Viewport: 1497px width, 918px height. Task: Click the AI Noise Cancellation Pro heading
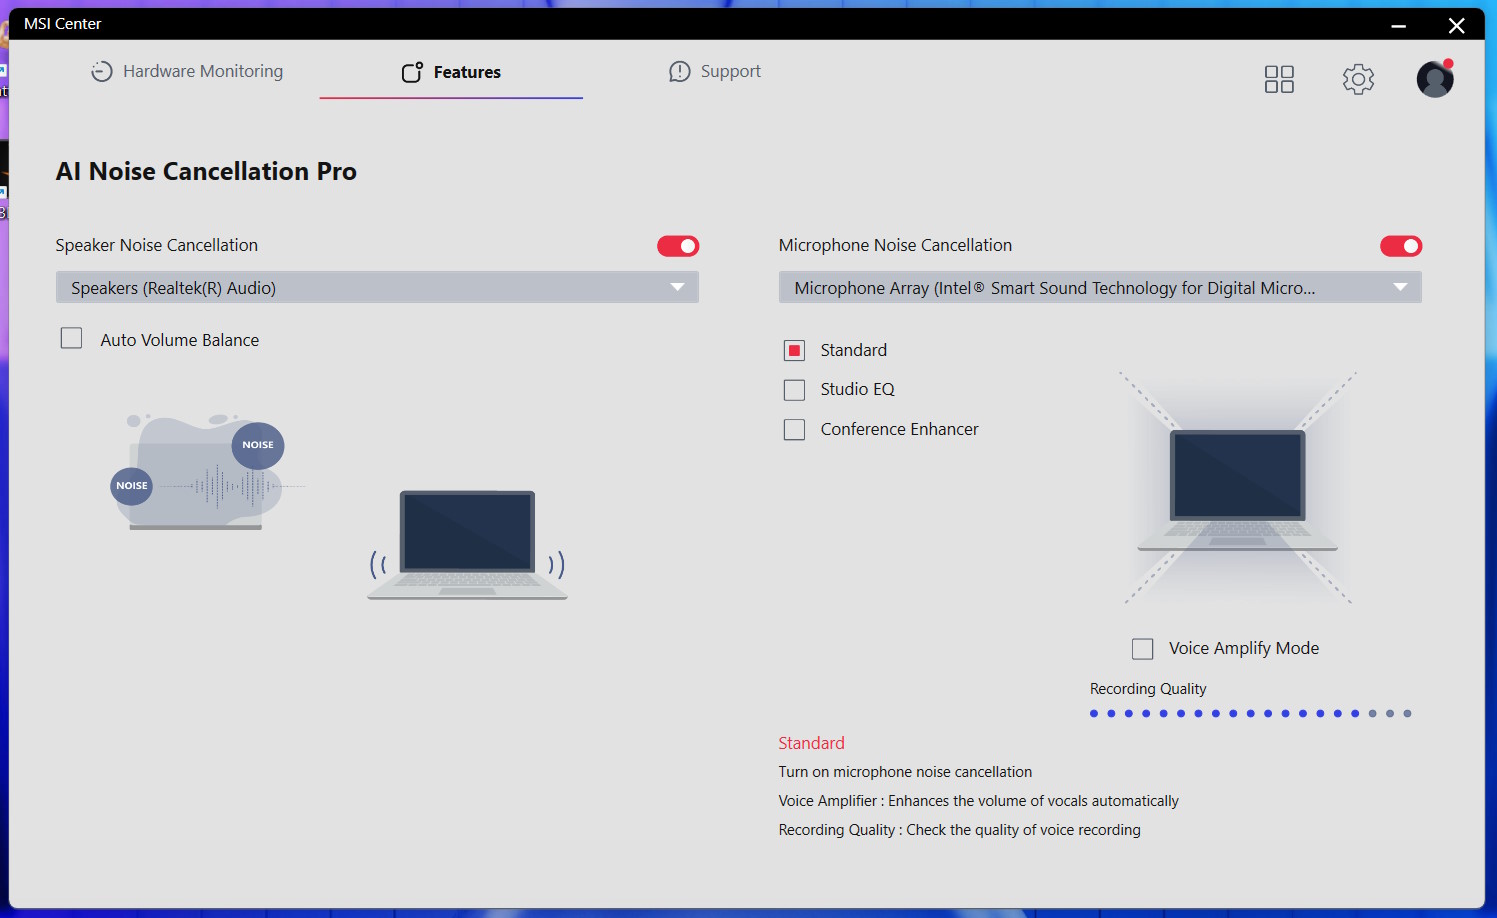pyautogui.click(x=206, y=171)
